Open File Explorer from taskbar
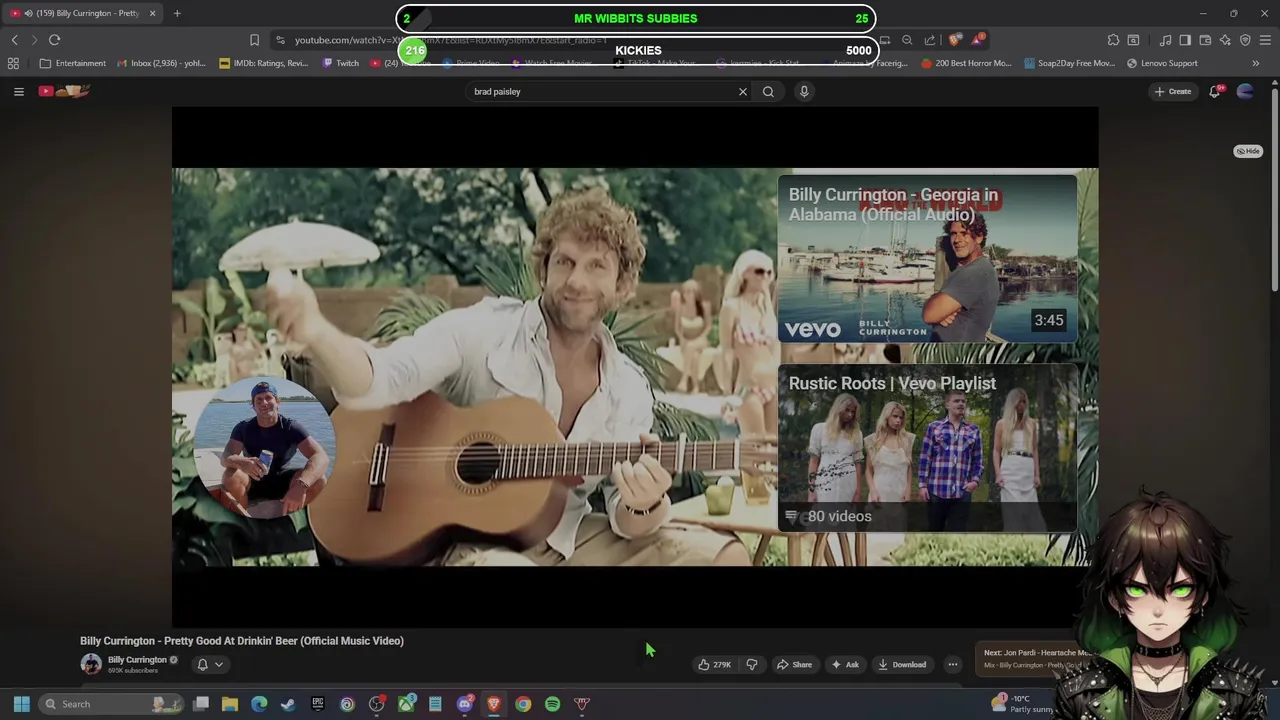 point(230,704)
